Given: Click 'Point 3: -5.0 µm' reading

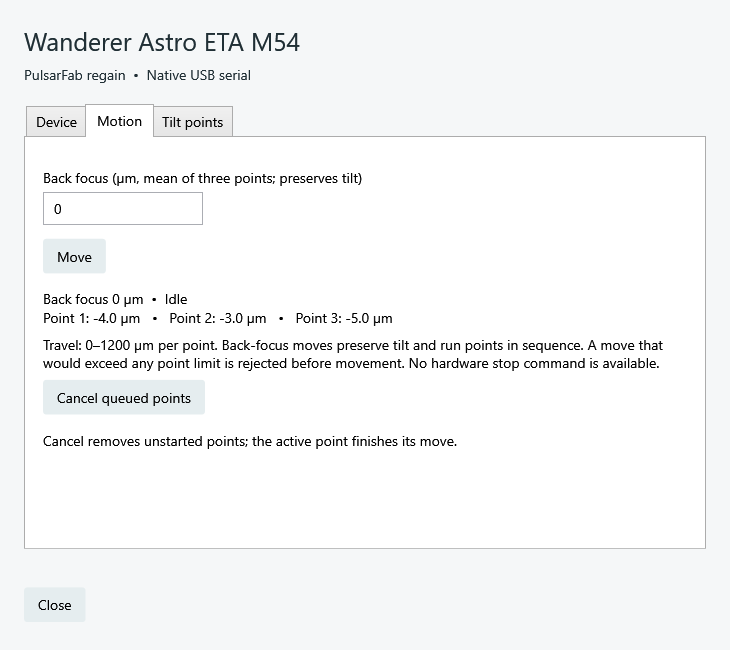Looking at the screenshot, I should pyautogui.click(x=344, y=318).
